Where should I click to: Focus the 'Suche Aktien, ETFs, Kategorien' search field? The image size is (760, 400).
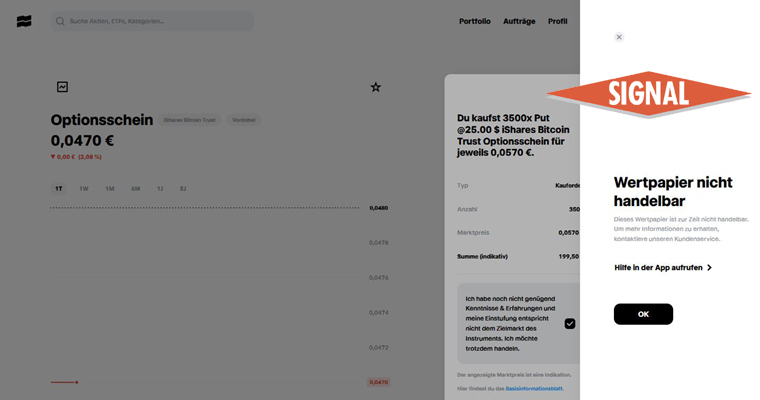tap(152, 21)
